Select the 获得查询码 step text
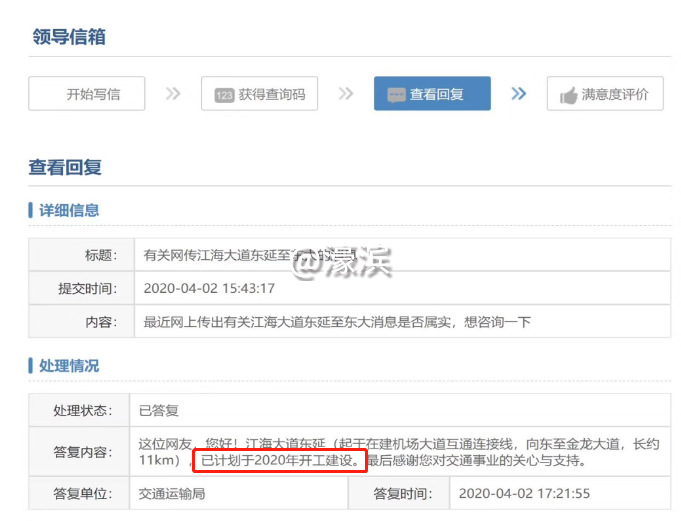Viewport: 681px width, 521px height. click(271, 95)
